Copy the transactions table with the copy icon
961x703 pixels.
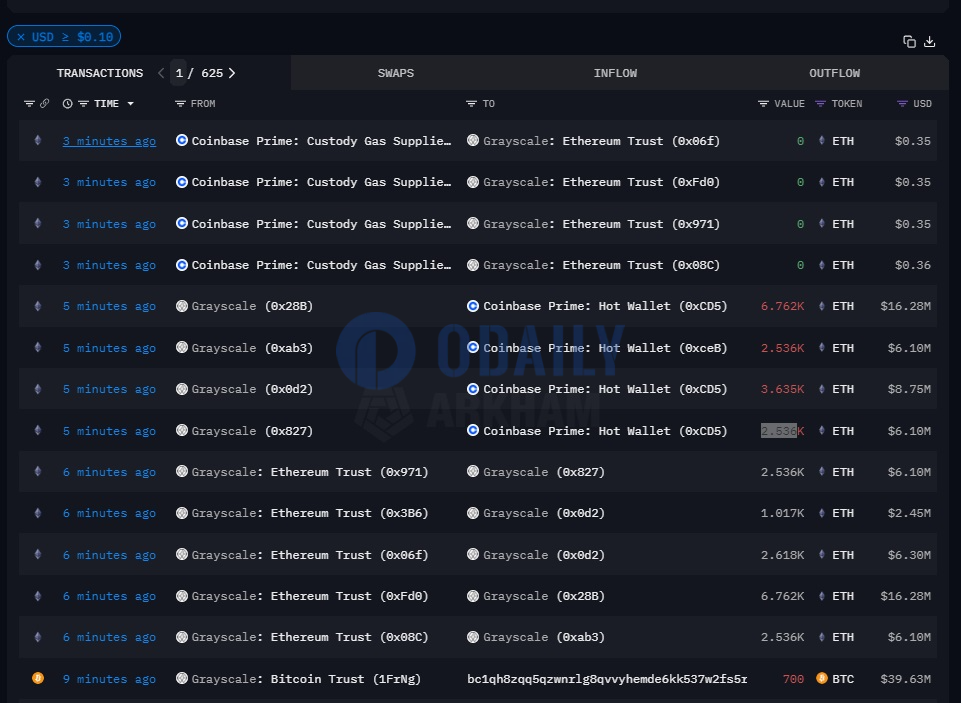pyautogui.click(x=910, y=42)
